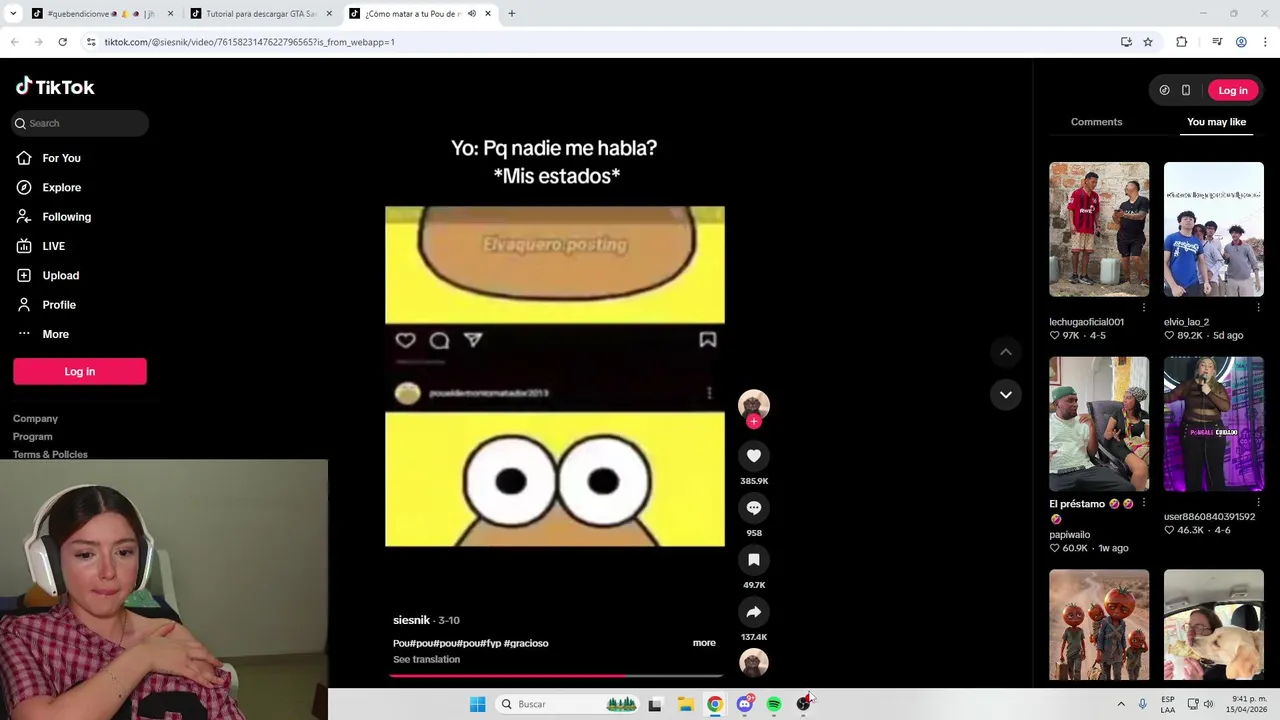Click the top-right Log in button
The height and width of the screenshot is (720, 1280).
pyautogui.click(x=1233, y=90)
